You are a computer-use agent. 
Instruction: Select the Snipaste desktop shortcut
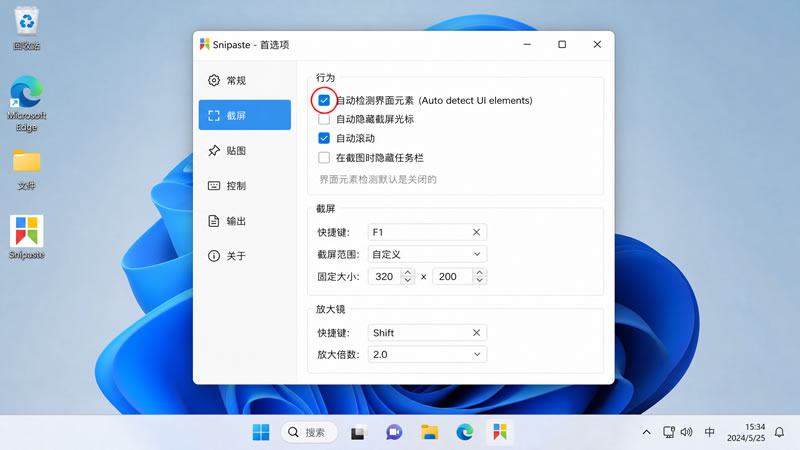tap(27, 237)
